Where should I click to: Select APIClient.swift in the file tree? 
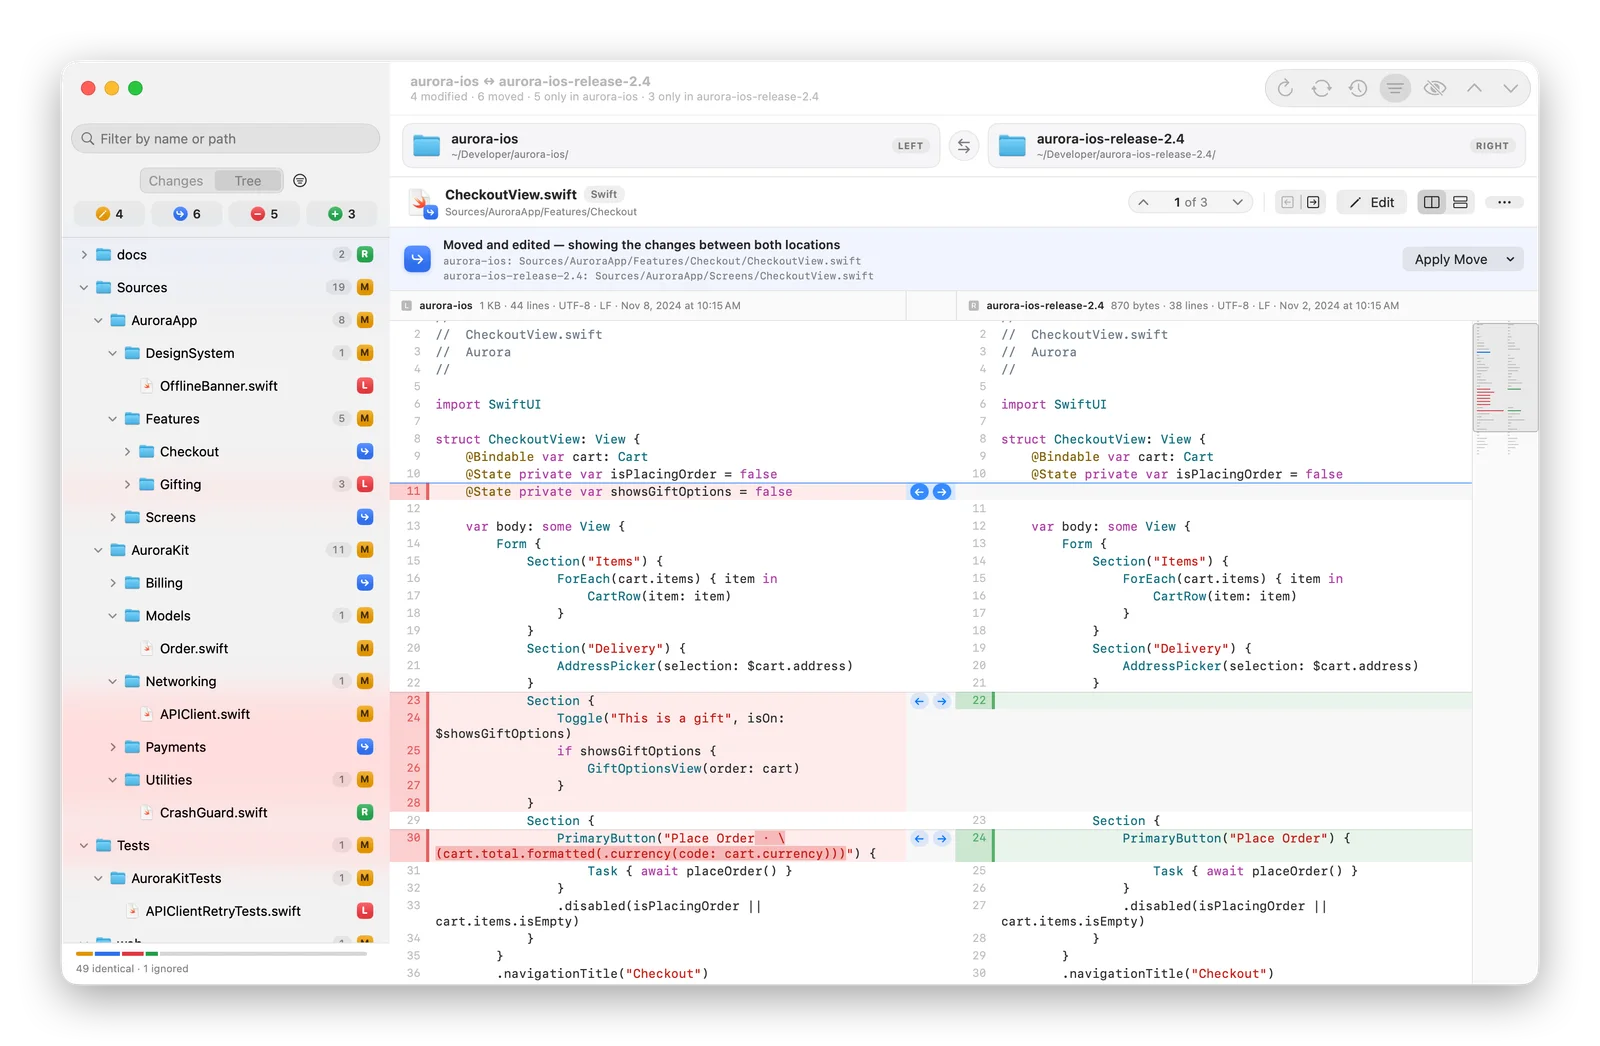[x=204, y=714]
